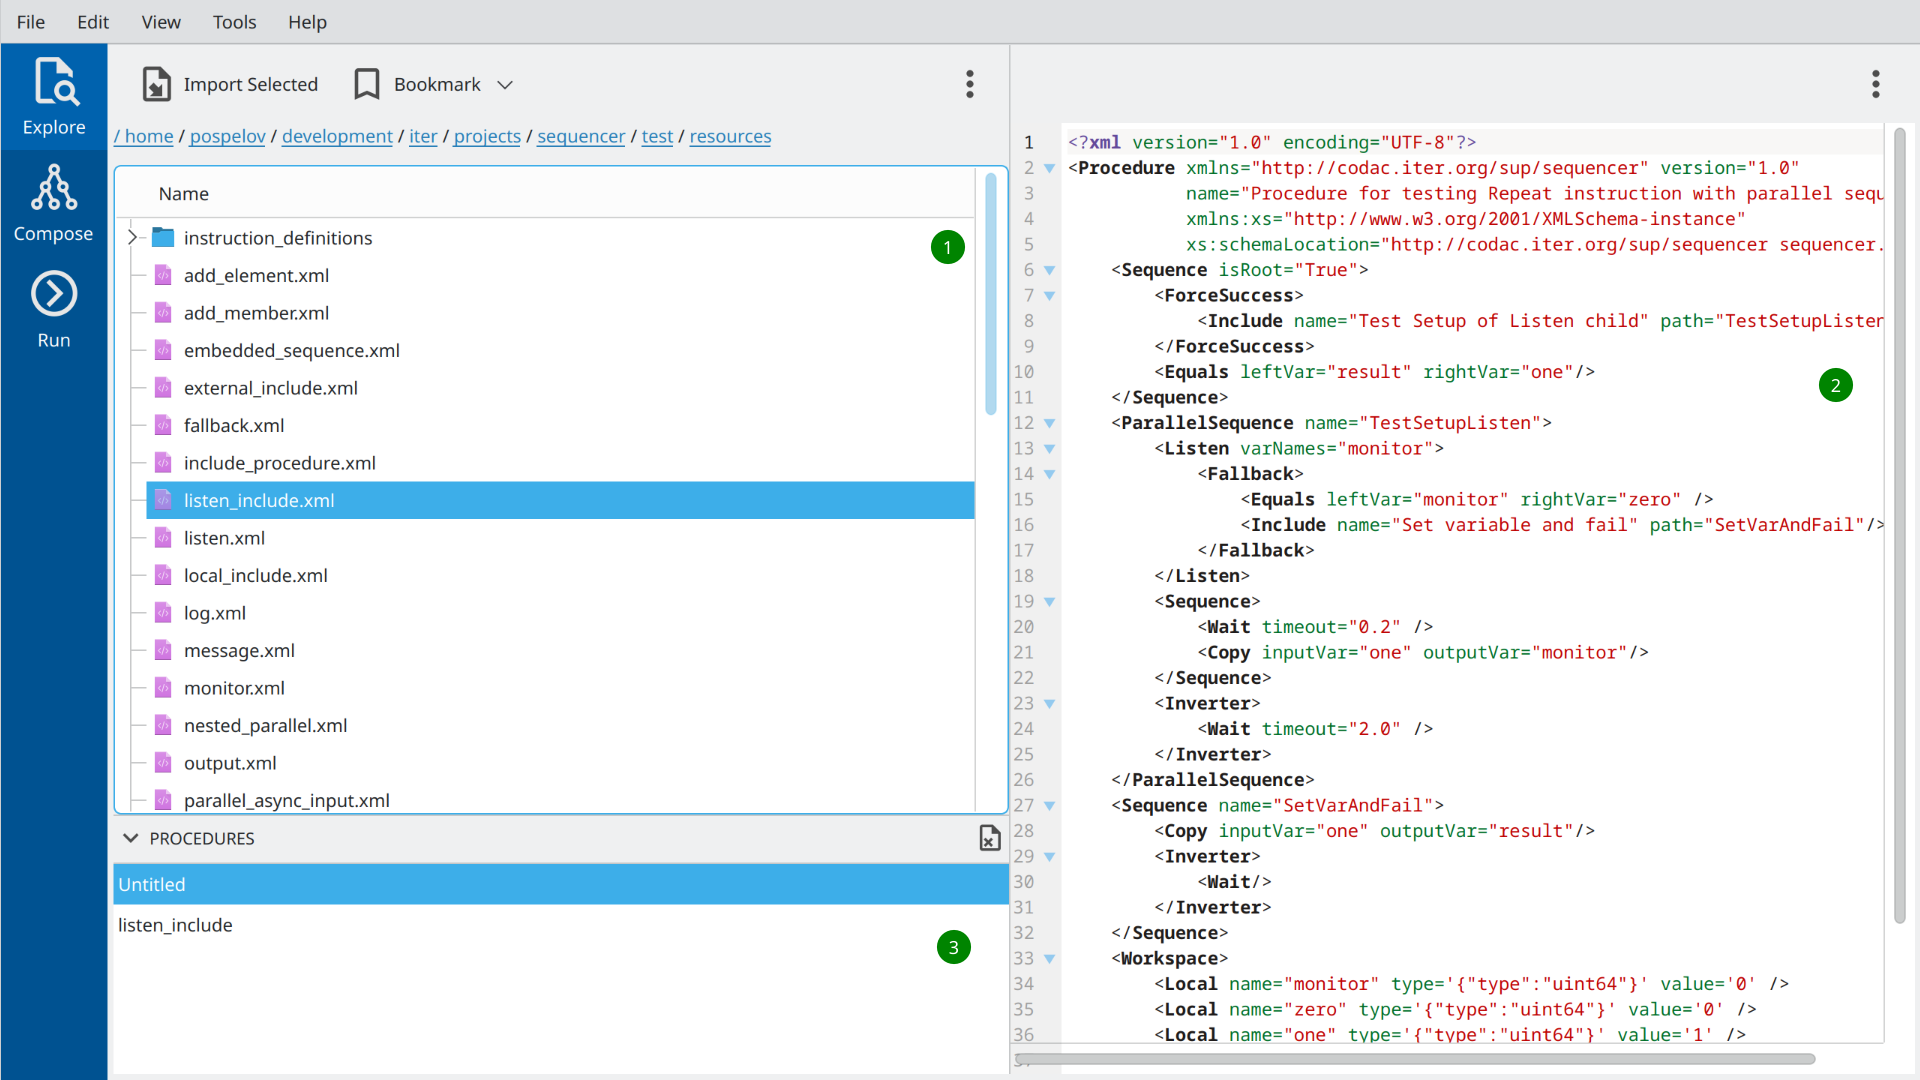Open the View menu
This screenshot has height=1080, width=1920.
[161, 22]
